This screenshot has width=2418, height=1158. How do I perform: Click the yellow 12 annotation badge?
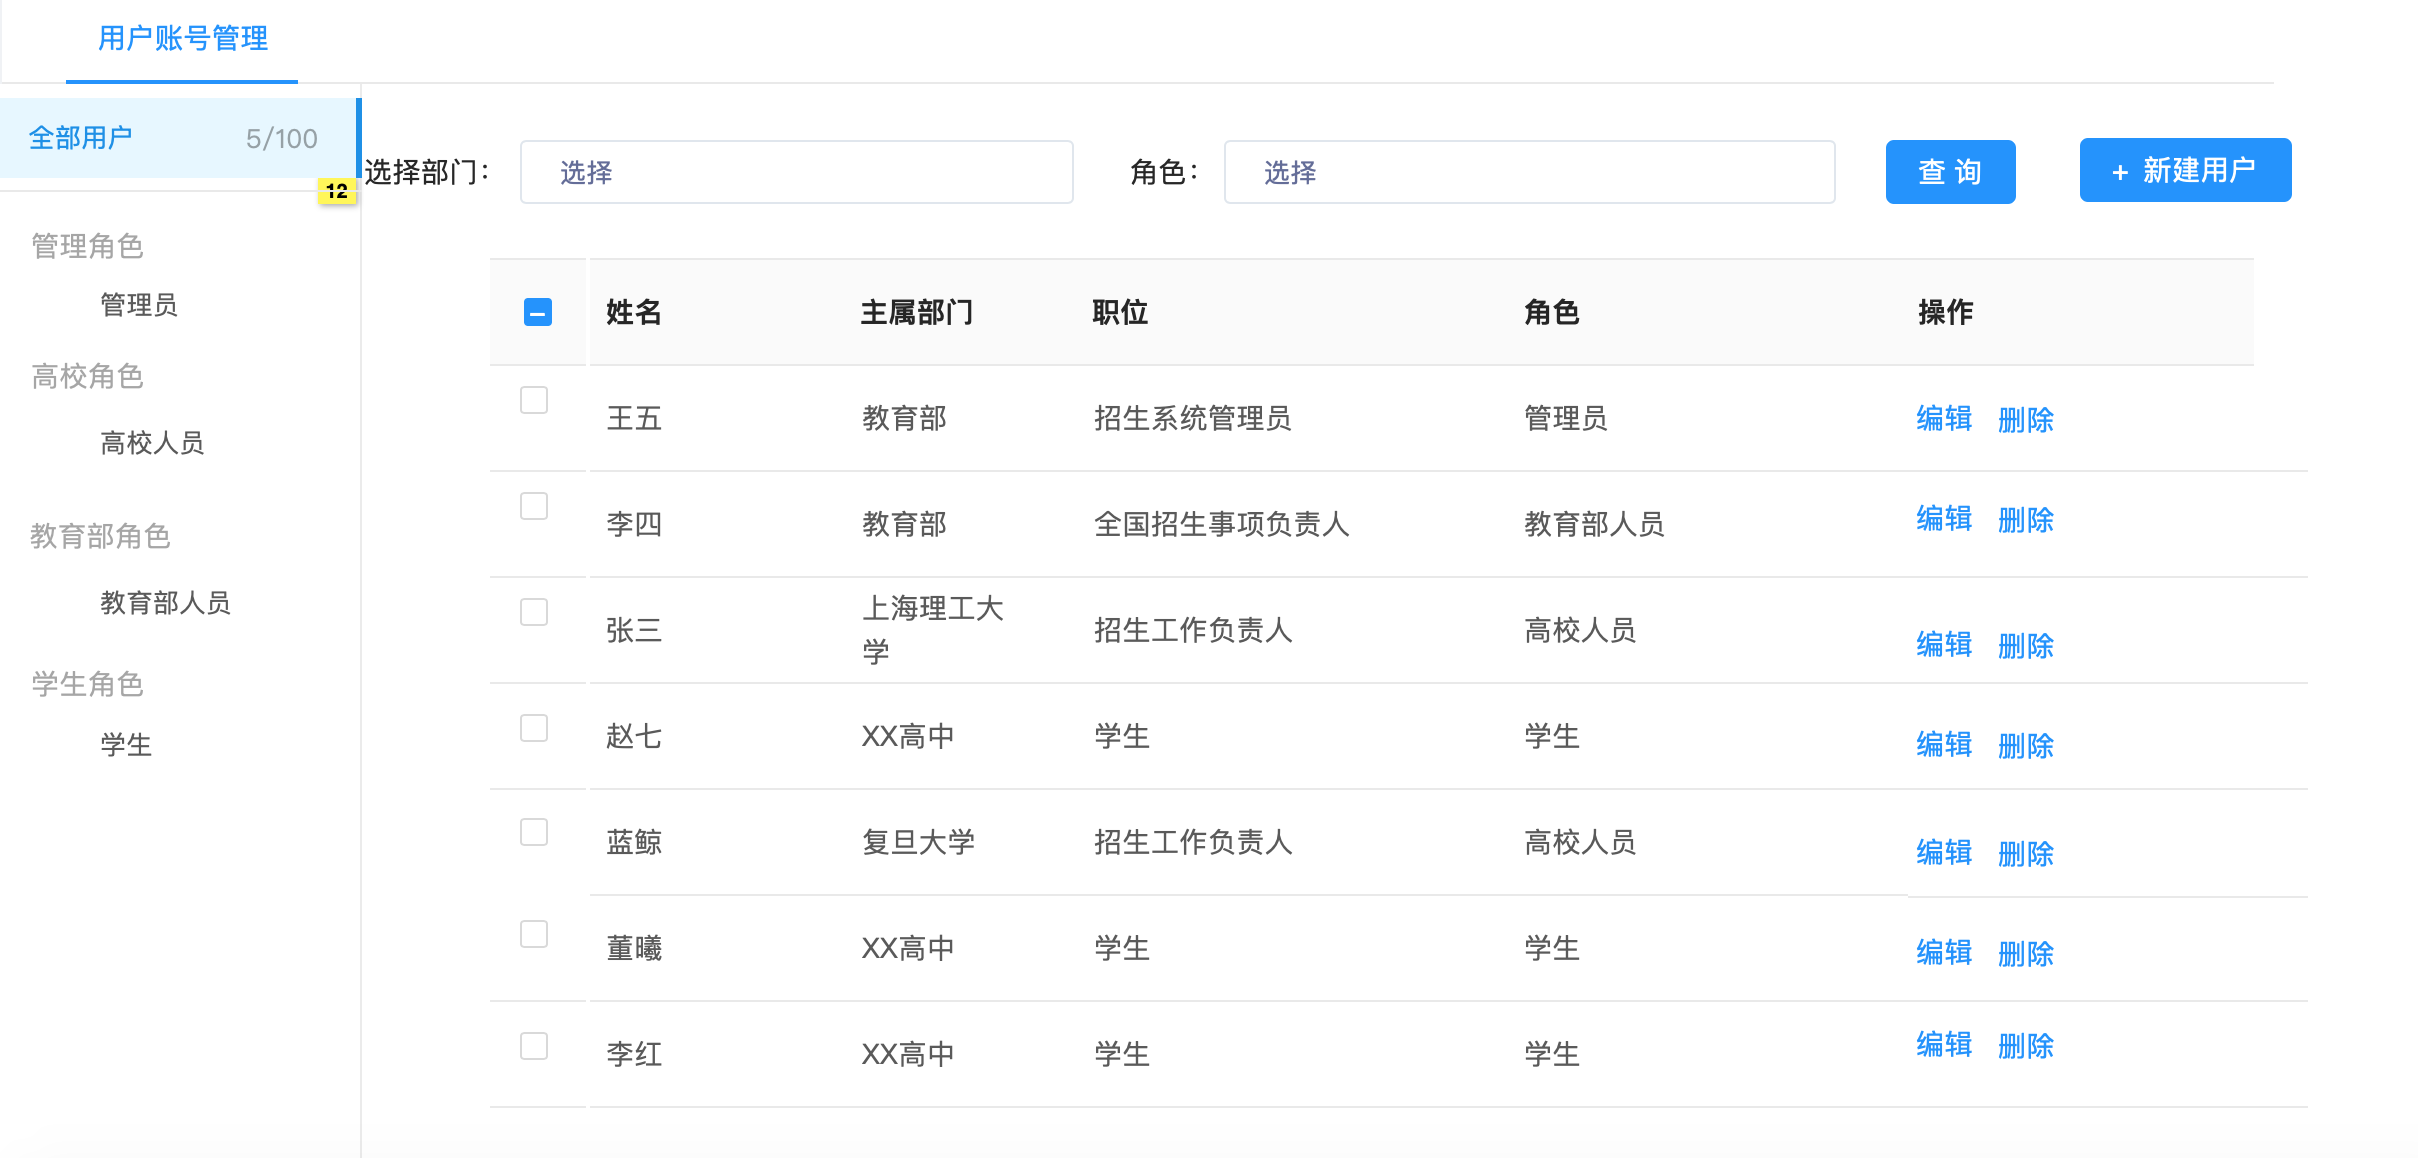click(337, 191)
